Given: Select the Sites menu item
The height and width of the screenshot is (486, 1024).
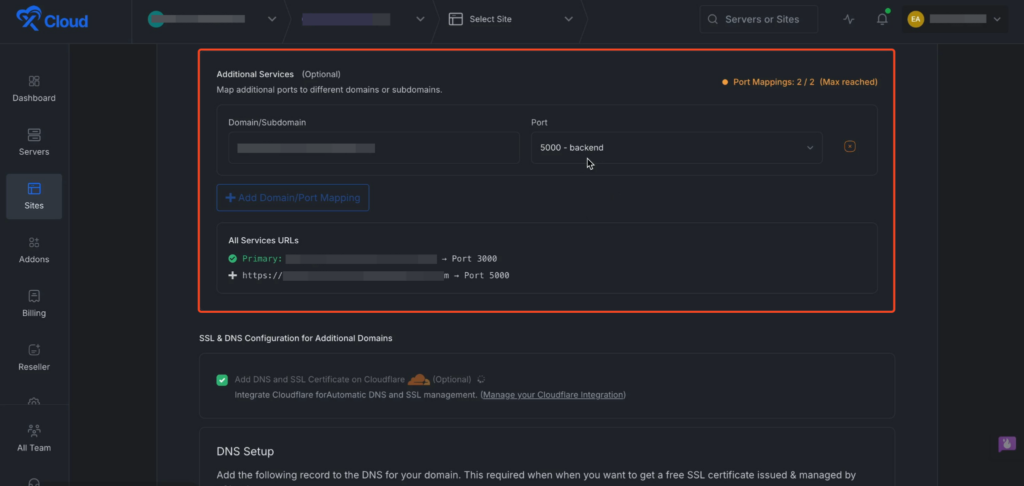Looking at the screenshot, I should coord(34,196).
